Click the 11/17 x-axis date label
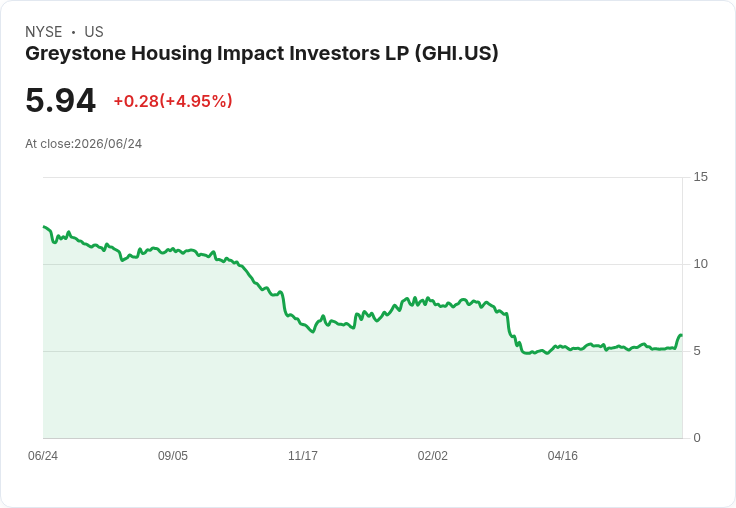 coord(303,456)
